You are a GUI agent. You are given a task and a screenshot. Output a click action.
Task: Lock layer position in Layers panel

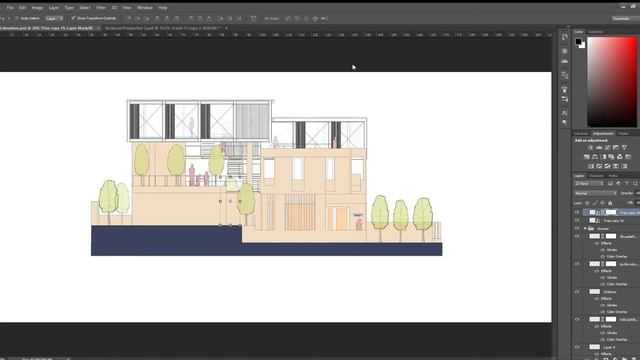tap(602, 203)
